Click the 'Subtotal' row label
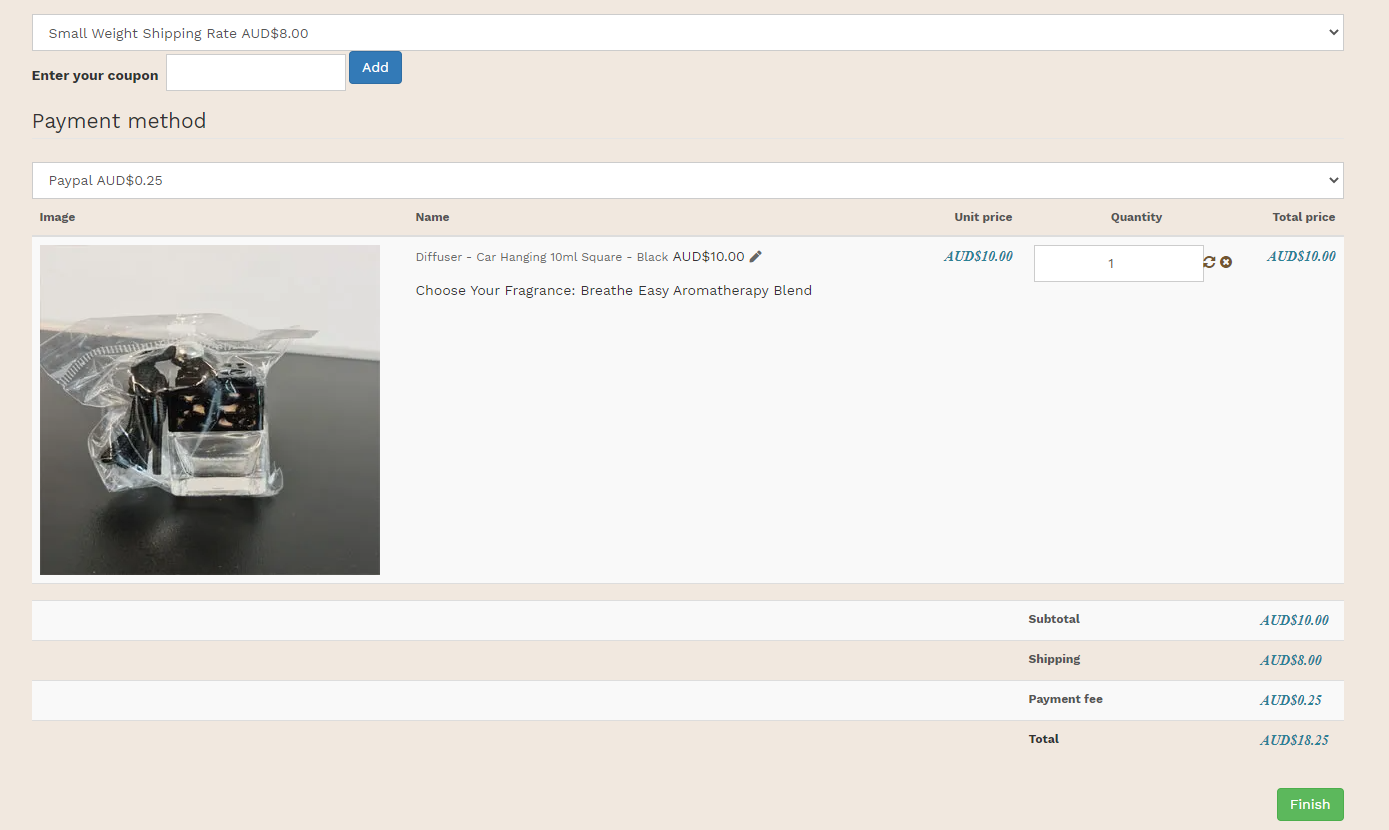Image resolution: width=1389 pixels, height=830 pixels. [1054, 619]
